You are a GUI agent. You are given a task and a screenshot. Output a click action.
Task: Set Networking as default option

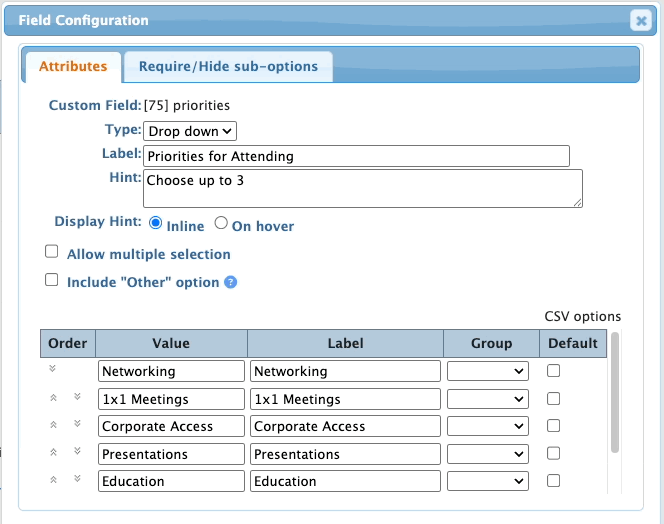[x=553, y=371]
